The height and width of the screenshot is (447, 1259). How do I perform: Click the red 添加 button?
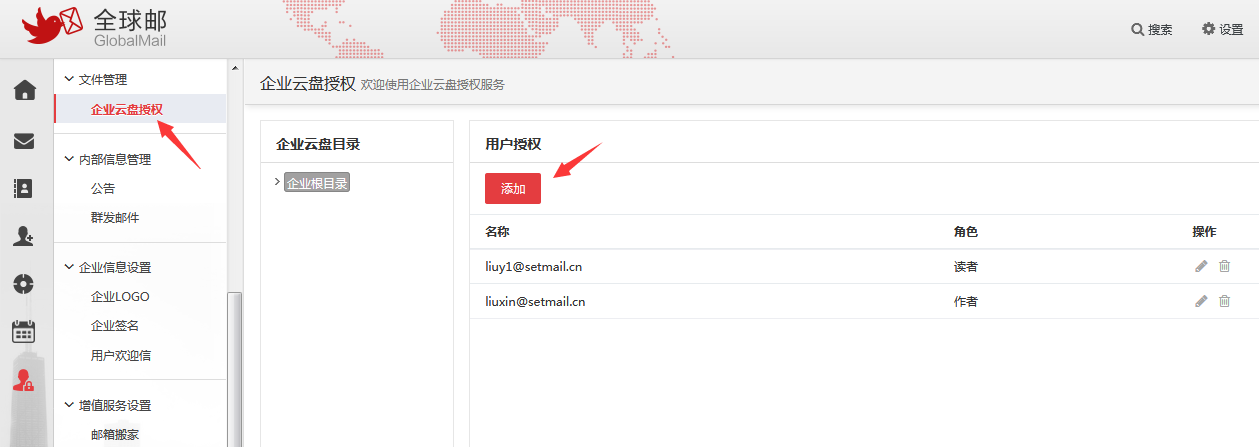[513, 188]
